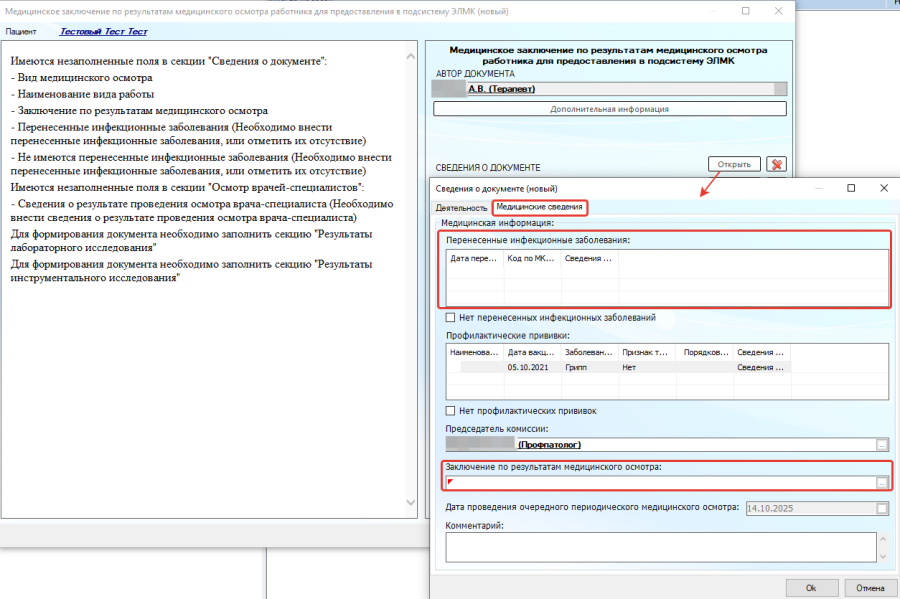Maximize the Медицинское заключение main window
The image size is (900, 599).
point(746,11)
